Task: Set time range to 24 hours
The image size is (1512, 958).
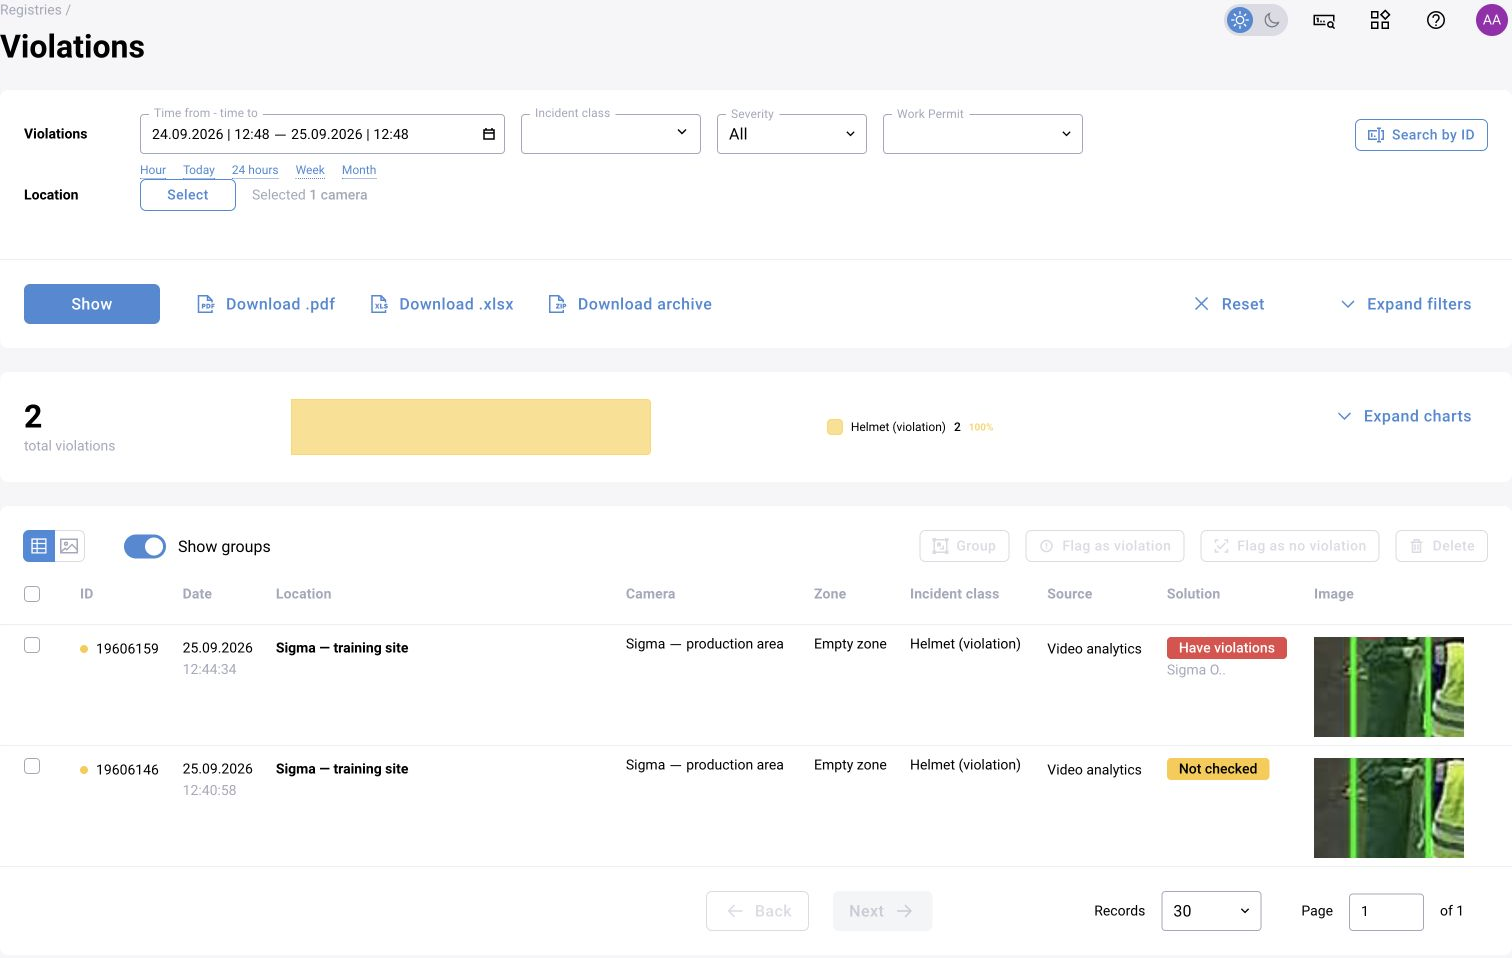Action: (x=255, y=170)
